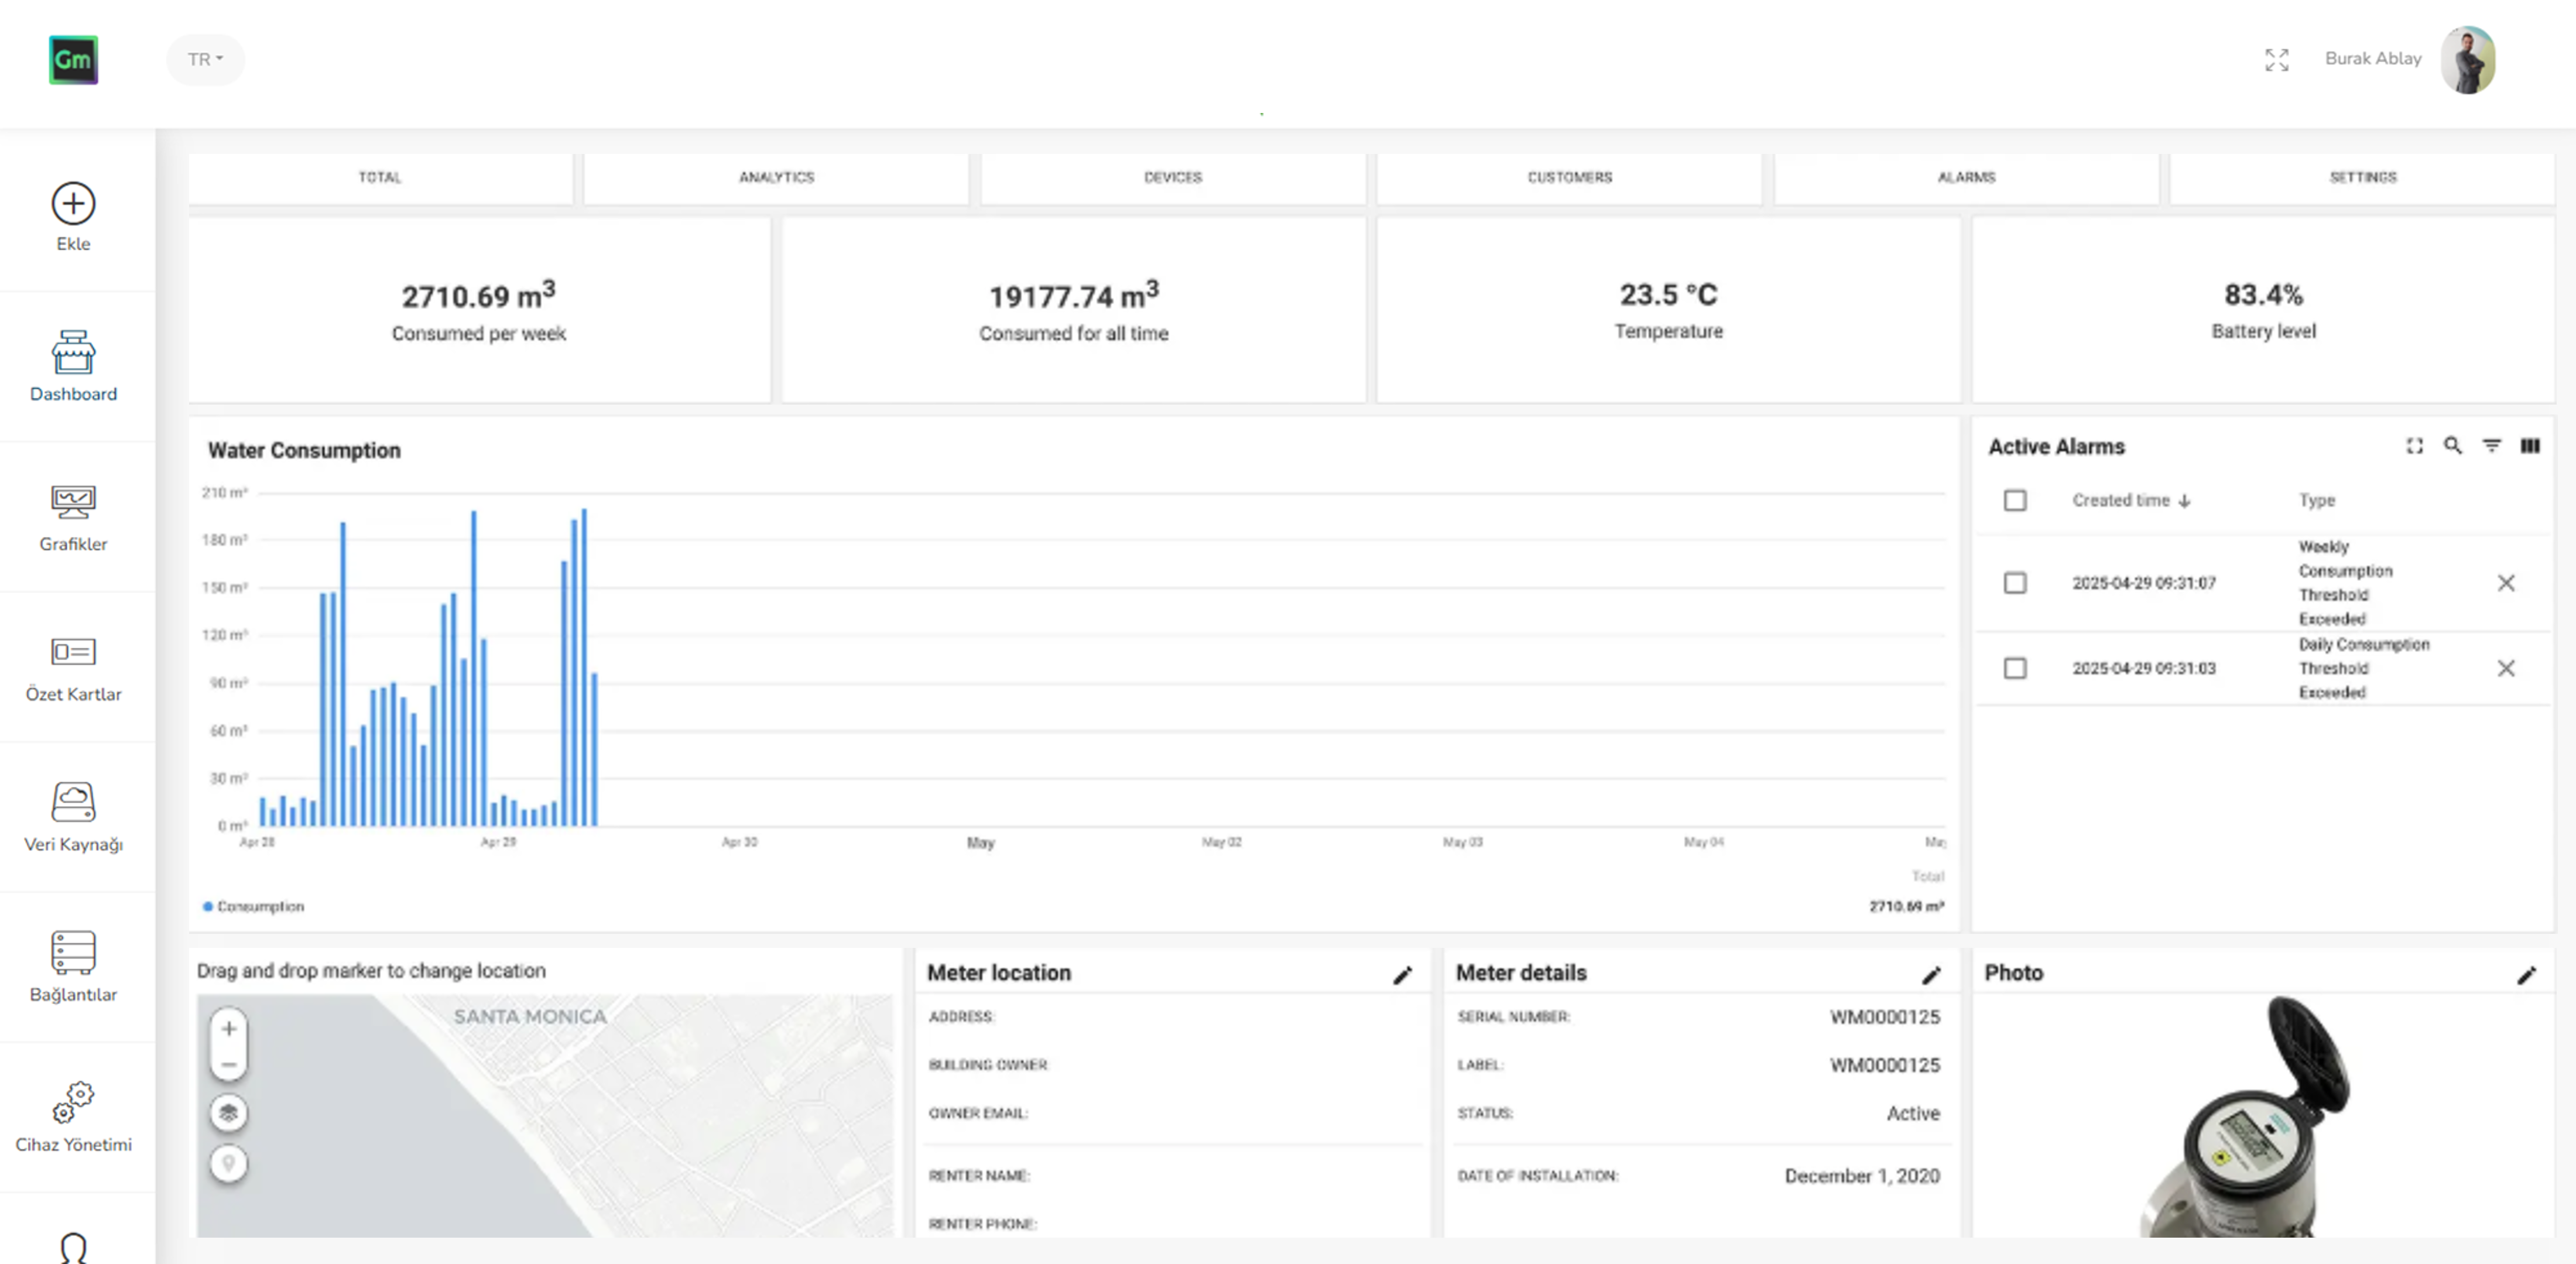The width and height of the screenshot is (2576, 1264).
Task: Check the Daily Consumption Threshold alarm
Action: pyautogui.click(x=2015, y=668)
